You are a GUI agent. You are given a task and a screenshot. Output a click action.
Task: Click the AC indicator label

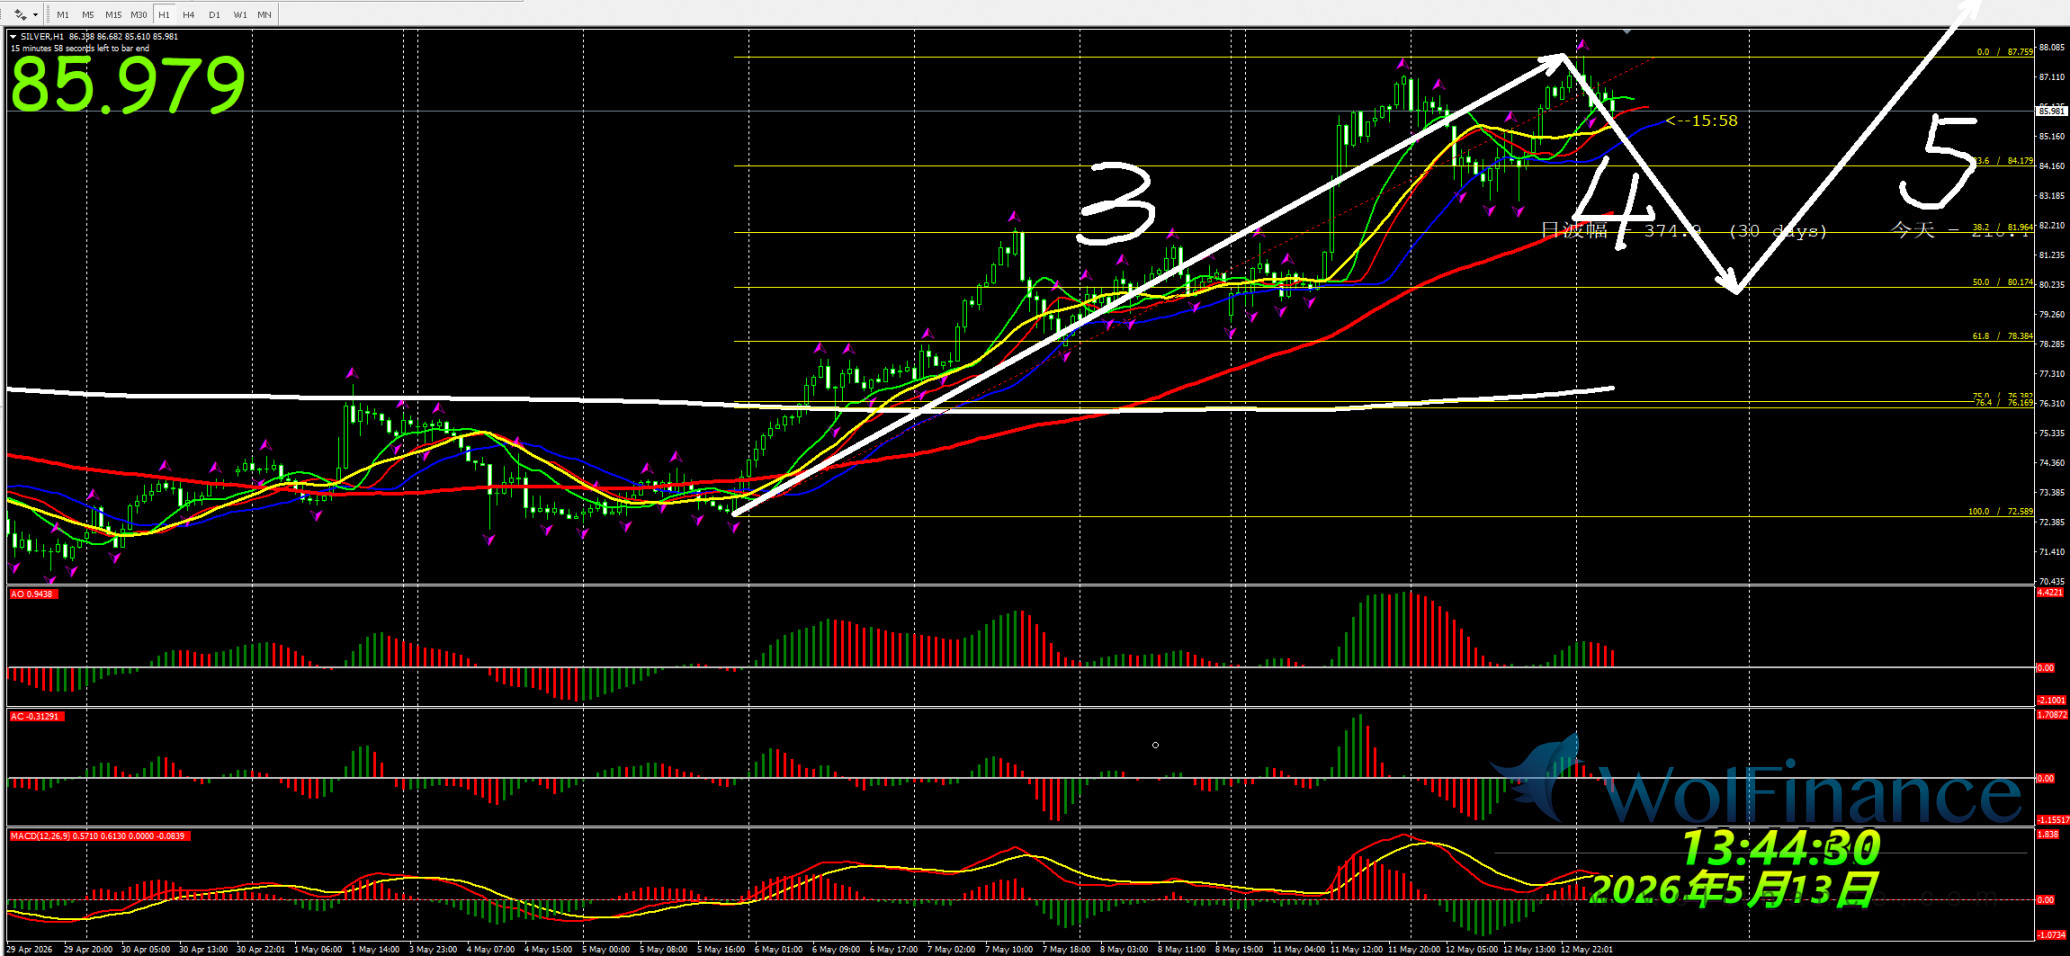[36, 716]
